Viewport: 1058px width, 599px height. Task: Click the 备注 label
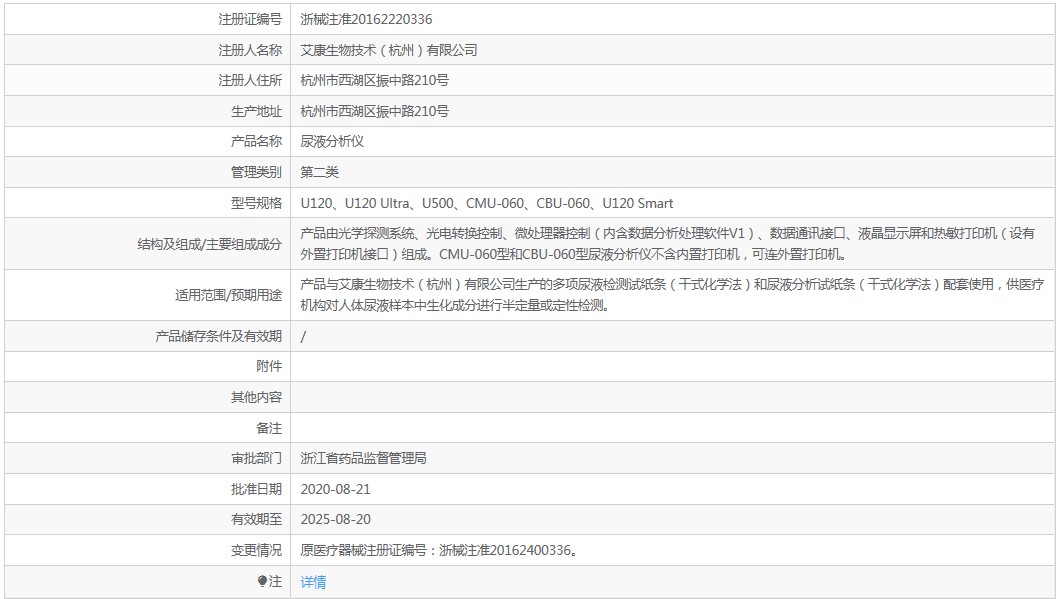point(269,428)
